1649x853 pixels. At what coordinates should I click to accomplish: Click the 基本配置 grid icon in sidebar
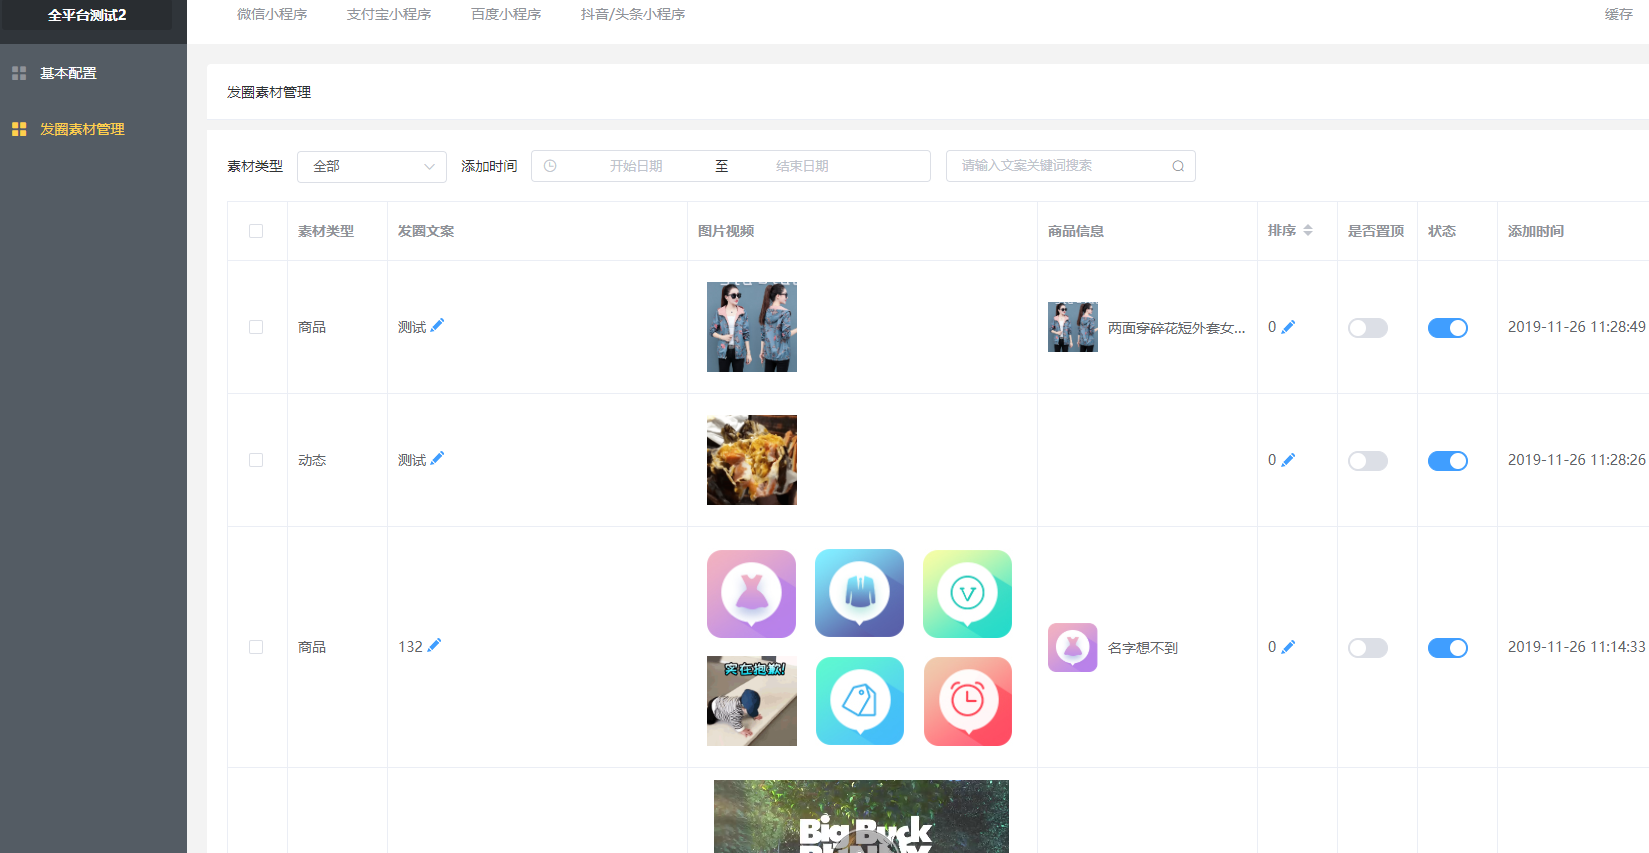(19, 73)
